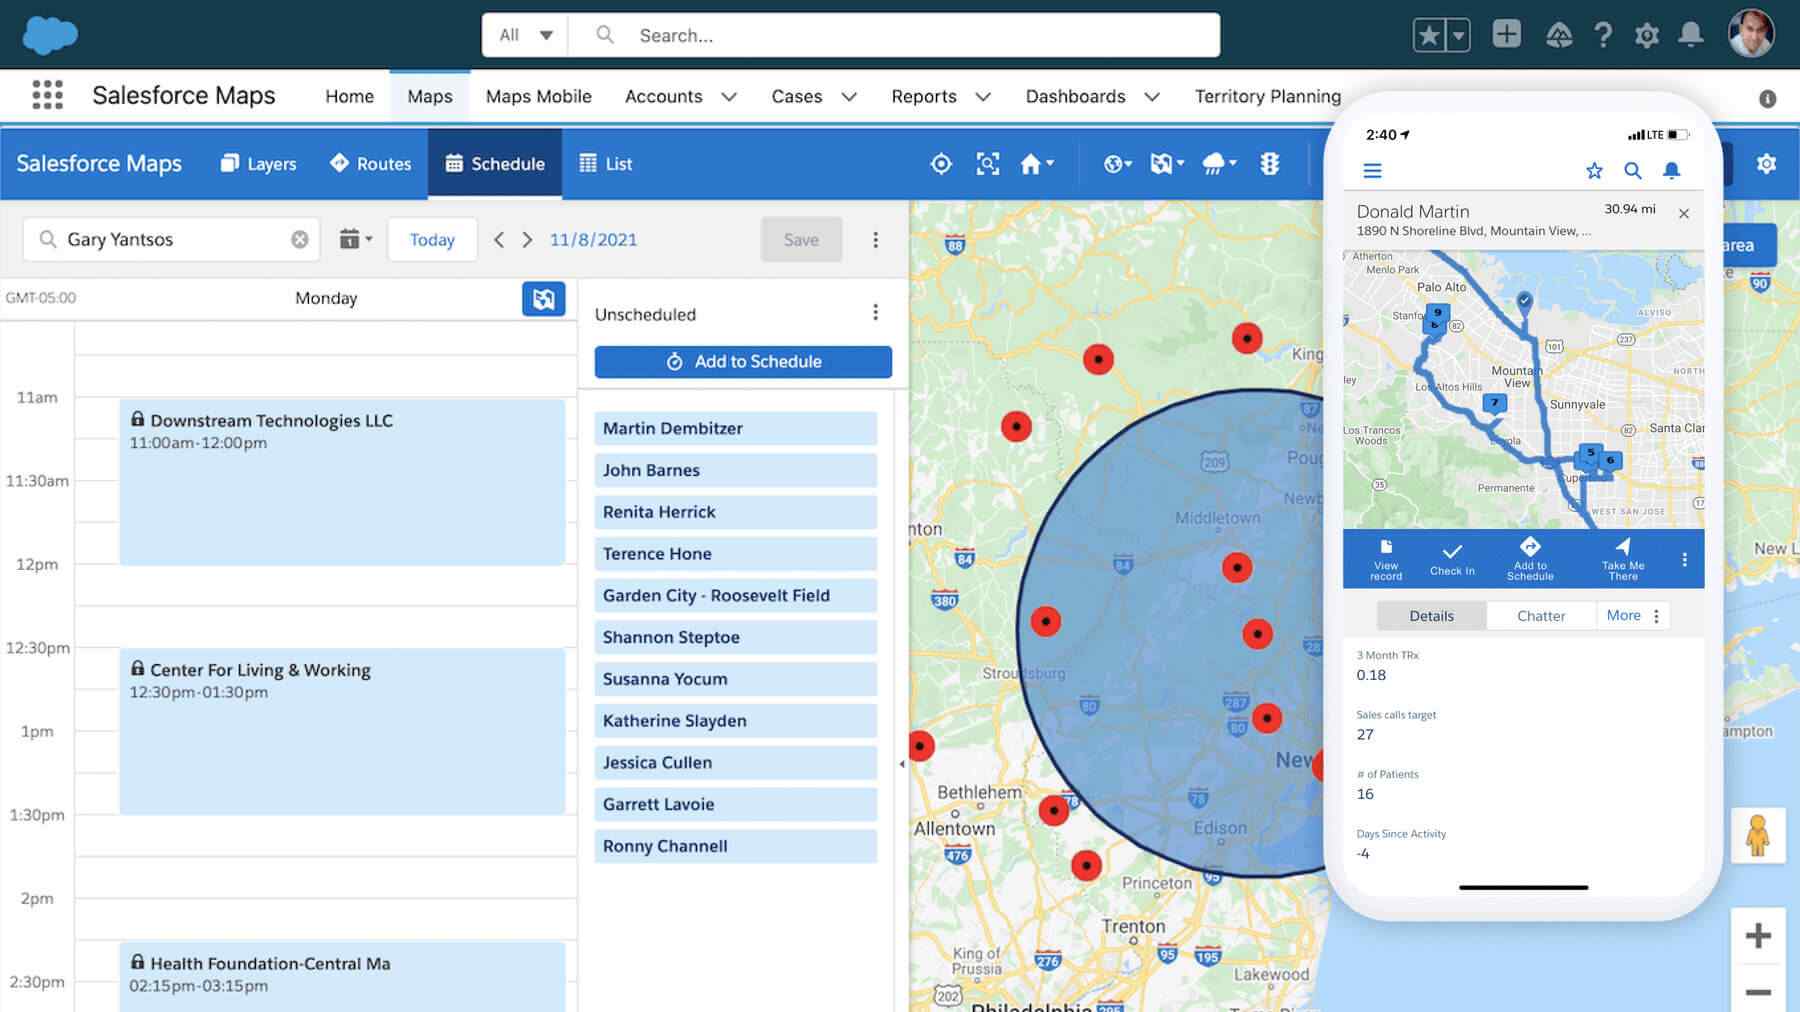This screenshot has height=1012, width=1800.
Task: Open the List panel
Action: tap(606, 163)
